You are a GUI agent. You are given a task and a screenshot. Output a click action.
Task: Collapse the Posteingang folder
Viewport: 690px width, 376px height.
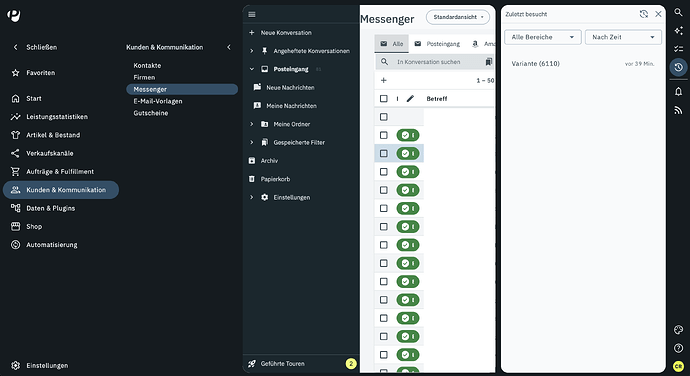pyautogui.click(x=252, y=69)
